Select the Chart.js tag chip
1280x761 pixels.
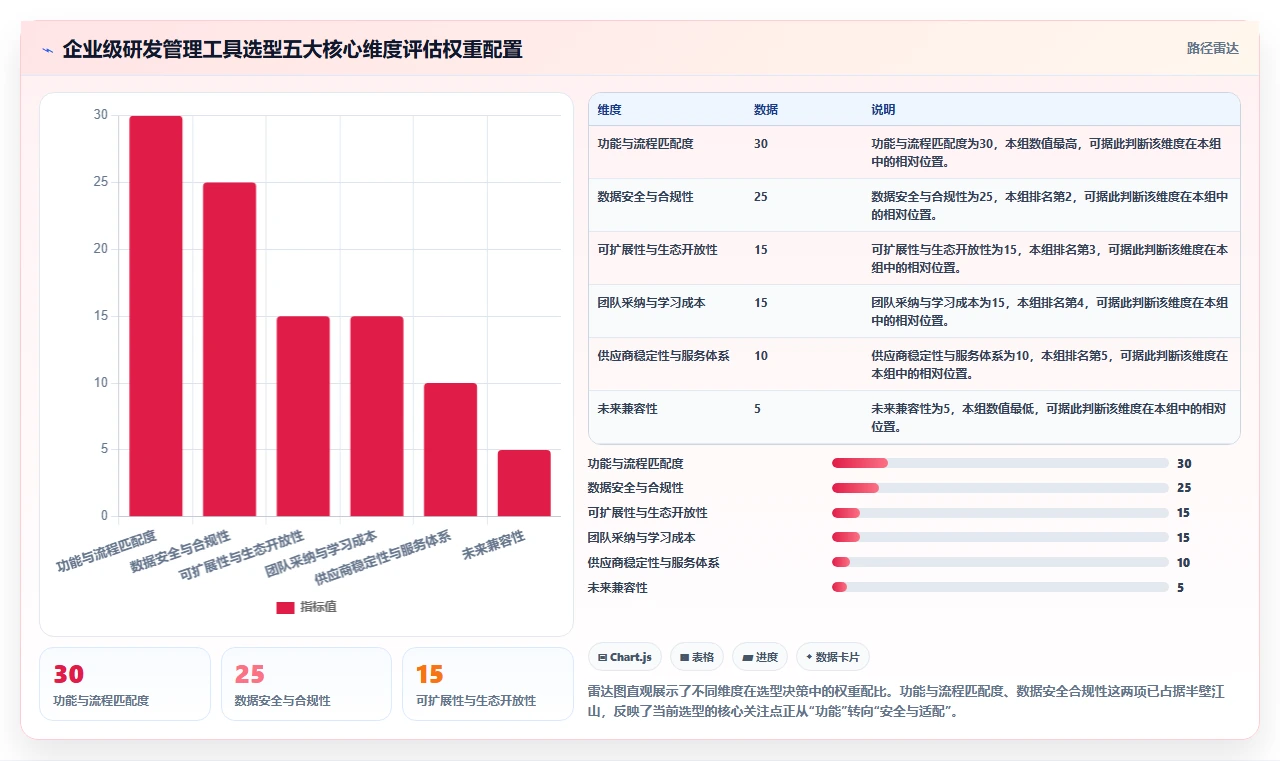pyautogui.click(x=625, y=657)
